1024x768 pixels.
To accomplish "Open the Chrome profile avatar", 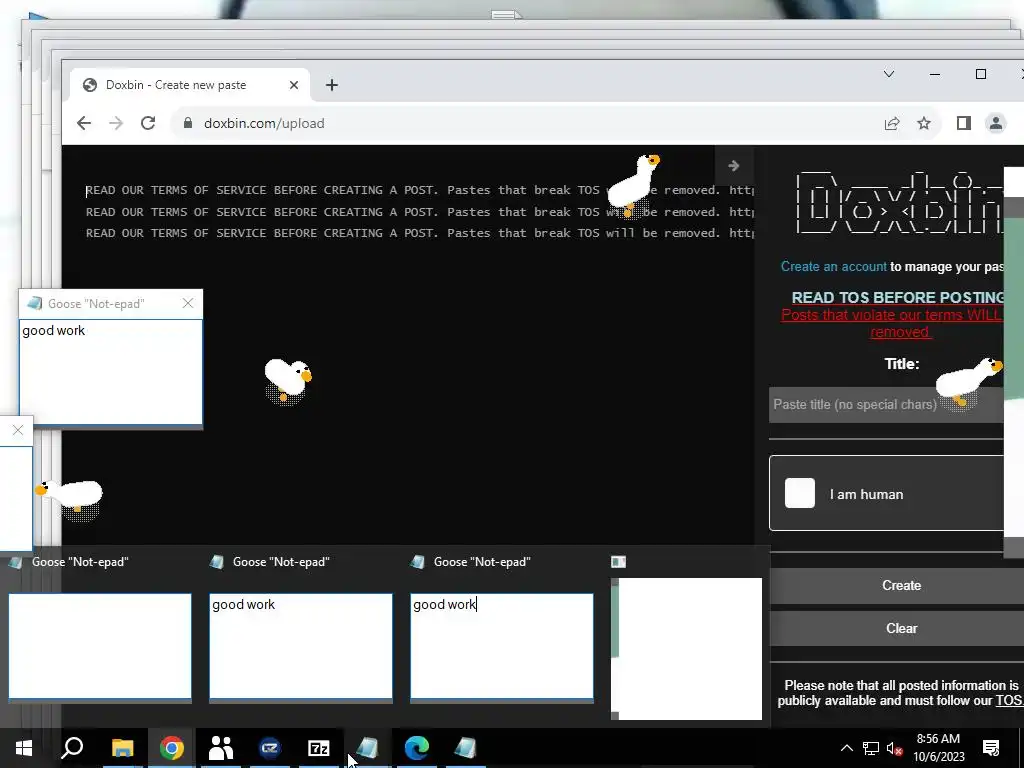I will pos(996,123).
